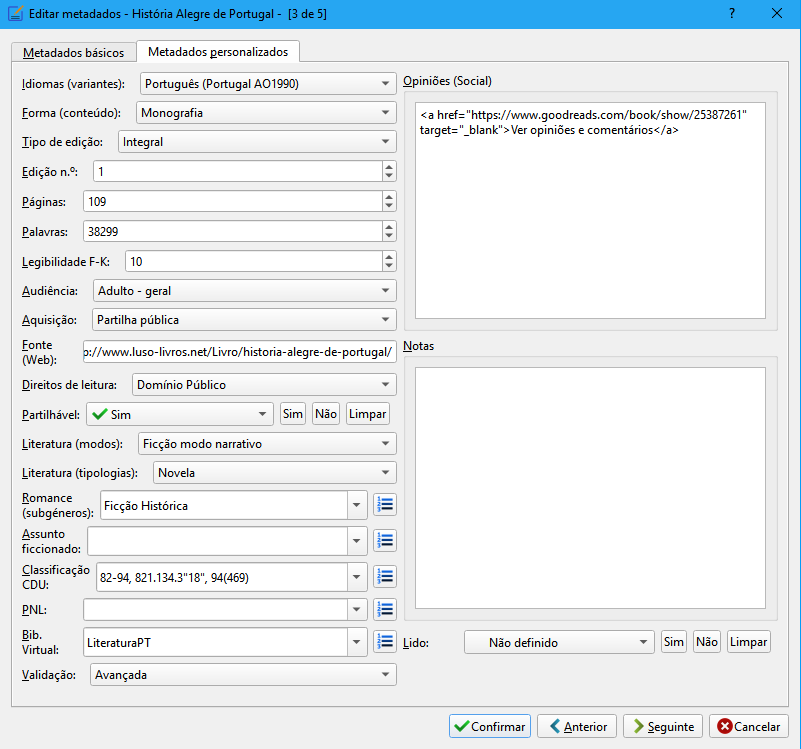This screenshot has height=749, width=801.
Task: Expand the Bib. Virtual combo arrow
Action: pyautogui.click(x=357, y=642)
